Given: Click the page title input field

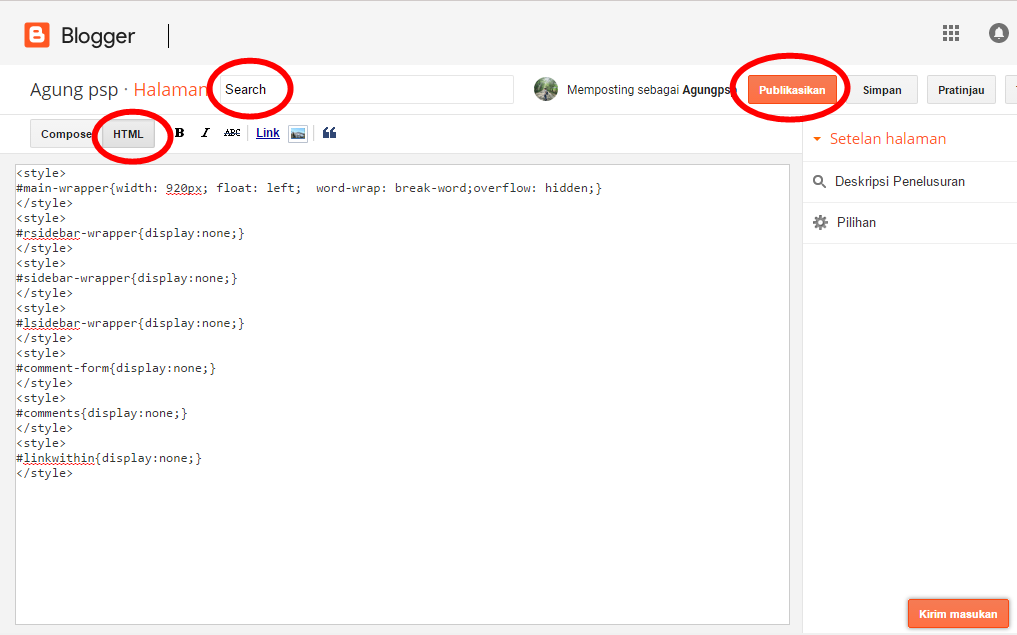Looking at the screenshot, I should 366,90.
